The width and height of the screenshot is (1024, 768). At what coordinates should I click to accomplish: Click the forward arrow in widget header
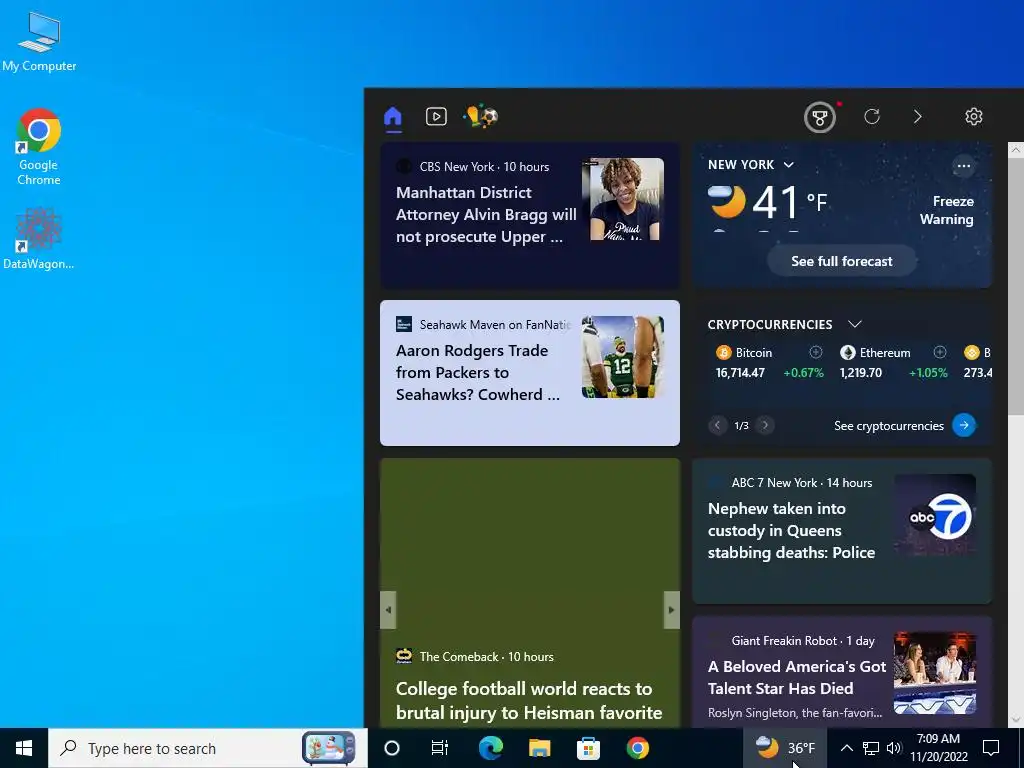918,117
